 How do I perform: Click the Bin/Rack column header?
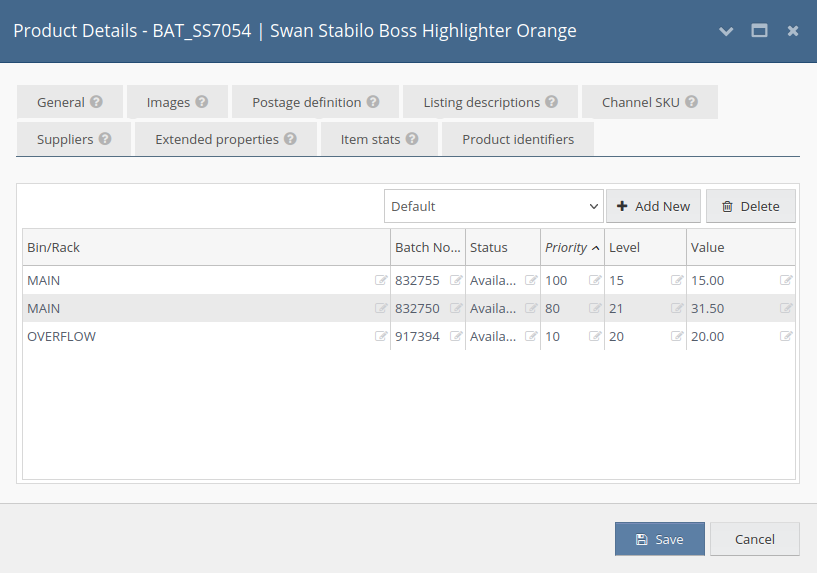click(206, 247)
